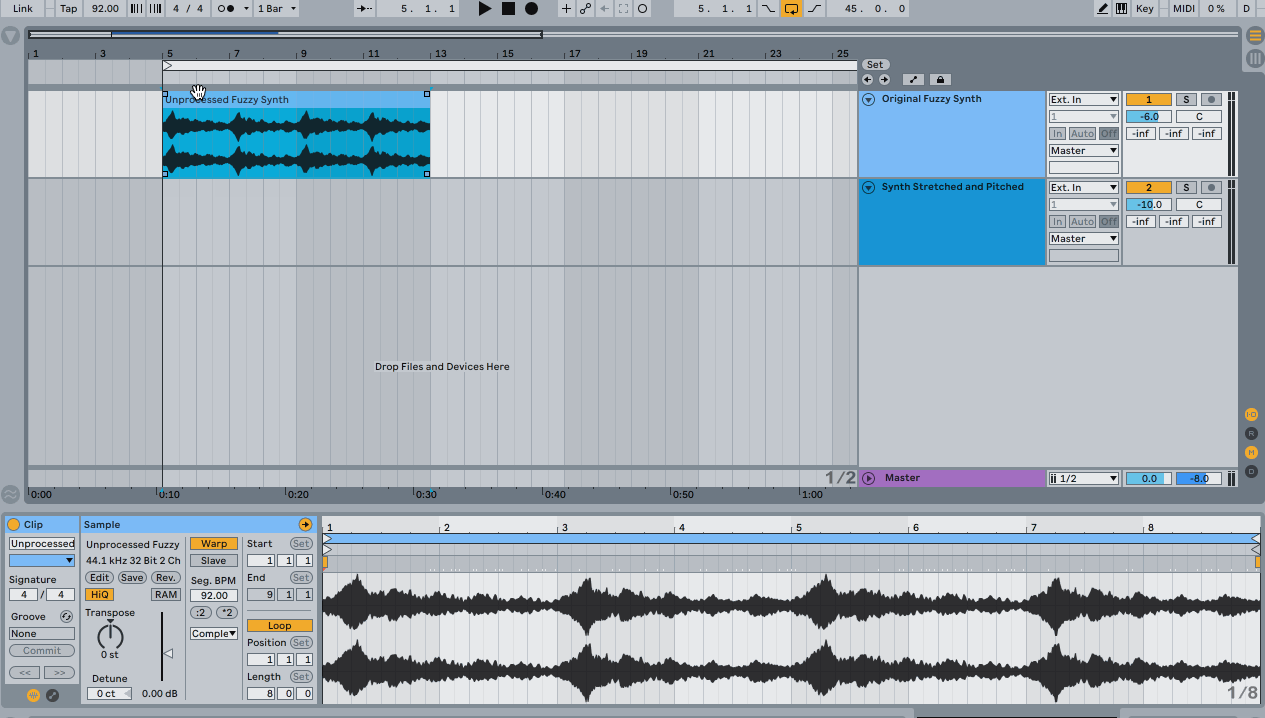Screen dimensions: 1265x718
Task: Solo the Synth Stretched and Pitched track
Action: [1185, 188]
